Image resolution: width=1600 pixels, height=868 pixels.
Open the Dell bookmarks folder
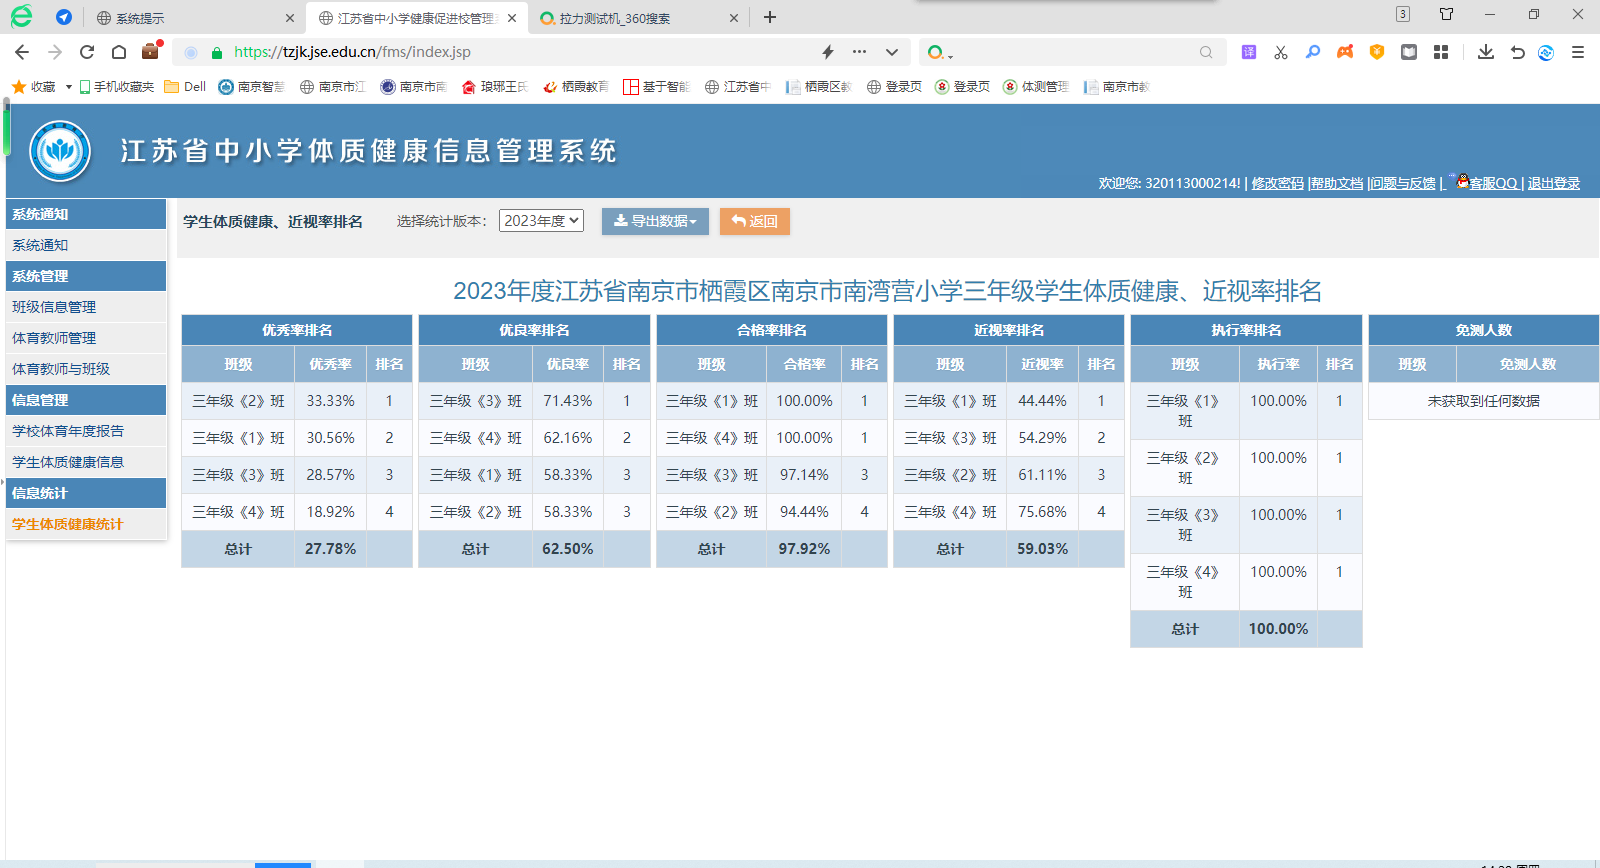185,87
